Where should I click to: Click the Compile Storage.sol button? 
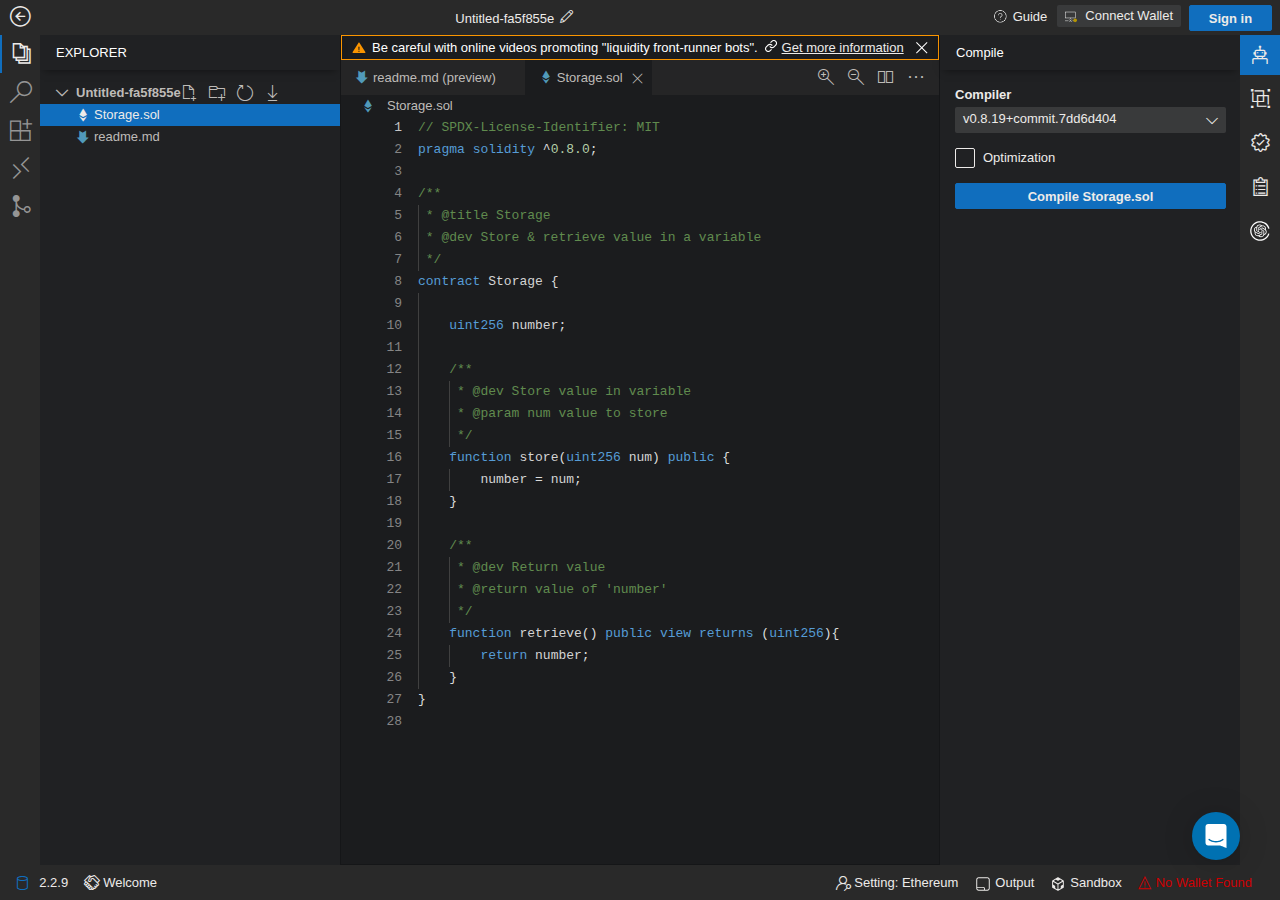pyautogui.click(x=1090, y=196)
